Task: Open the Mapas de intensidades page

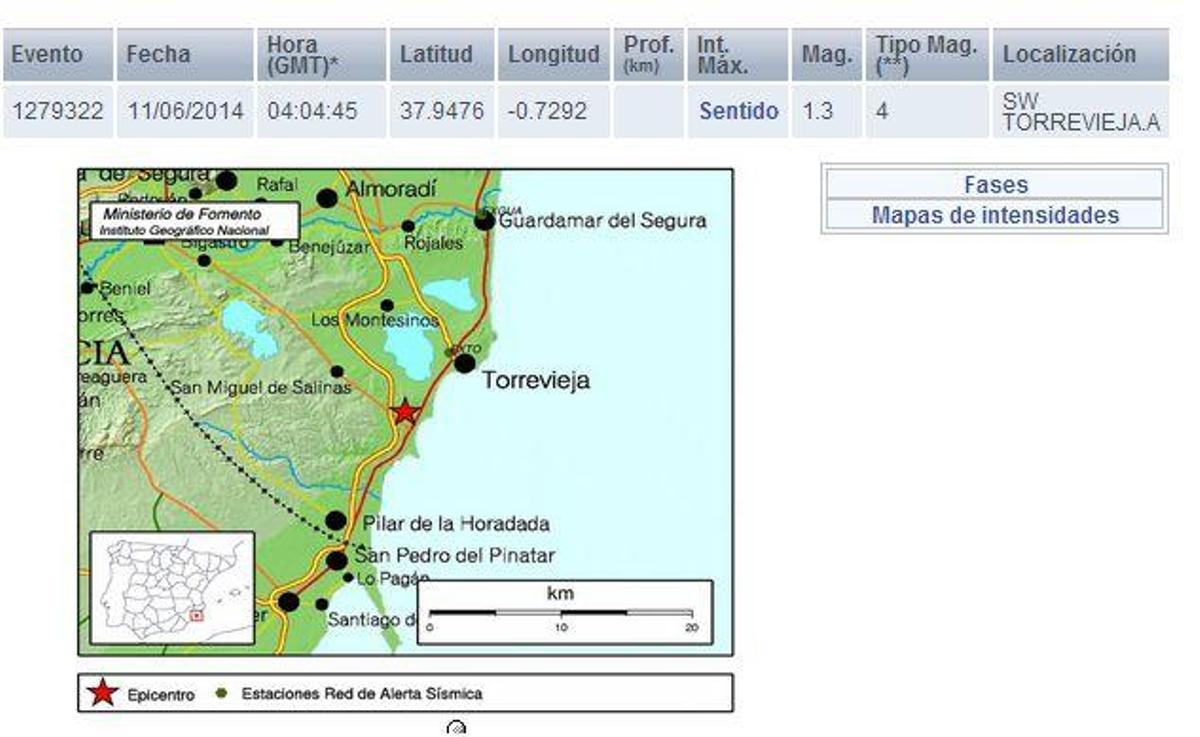Action: (x=997, y=214)
